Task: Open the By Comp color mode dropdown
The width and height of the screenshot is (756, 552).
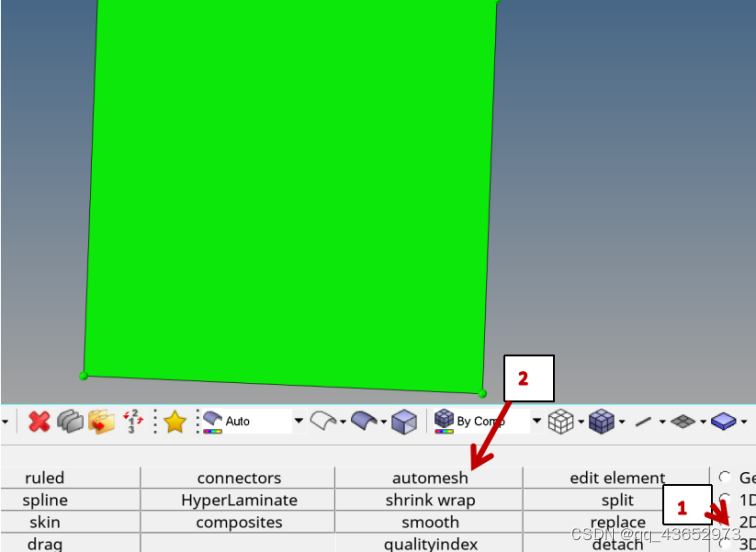Action: pyautogui.click(x=537, y=421)
